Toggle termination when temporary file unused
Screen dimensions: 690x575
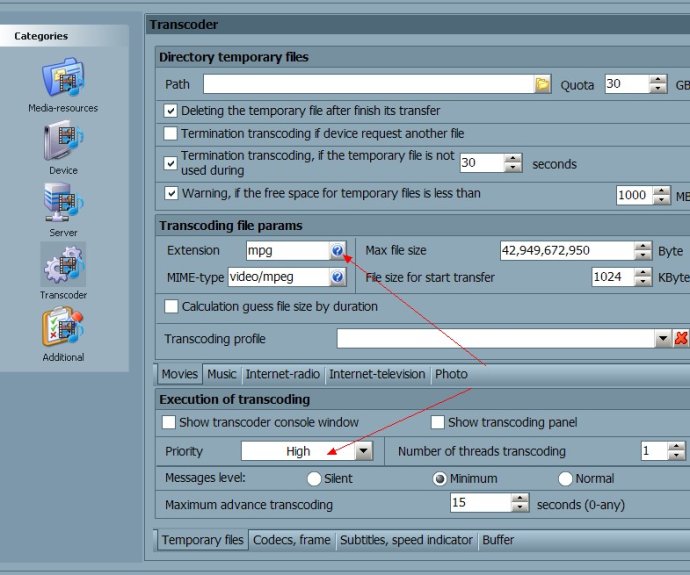click(170, 163)
